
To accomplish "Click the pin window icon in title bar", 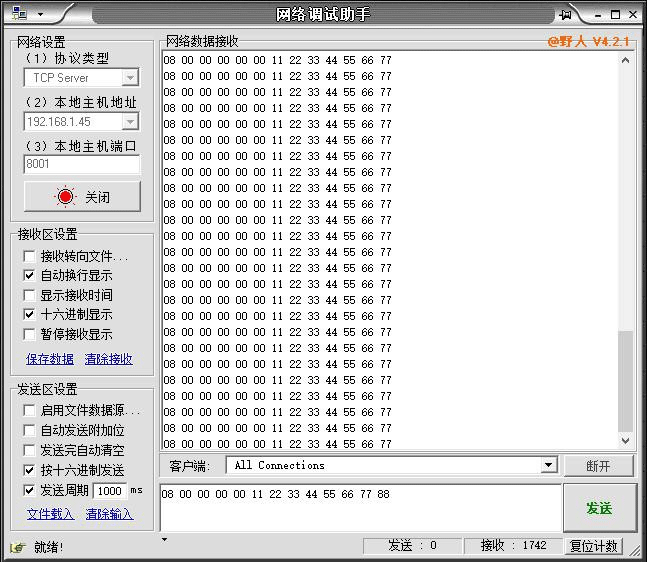I will click(566, 14).
